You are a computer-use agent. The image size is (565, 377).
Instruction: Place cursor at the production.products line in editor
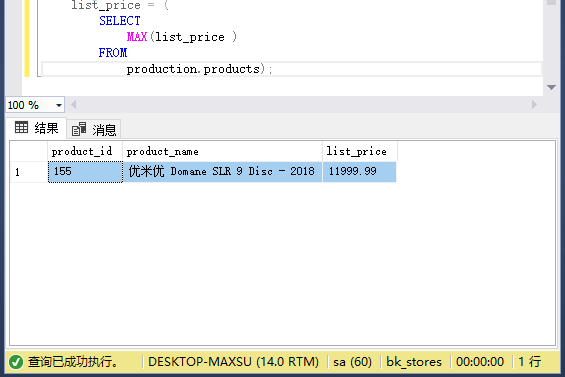click(291, 69)
